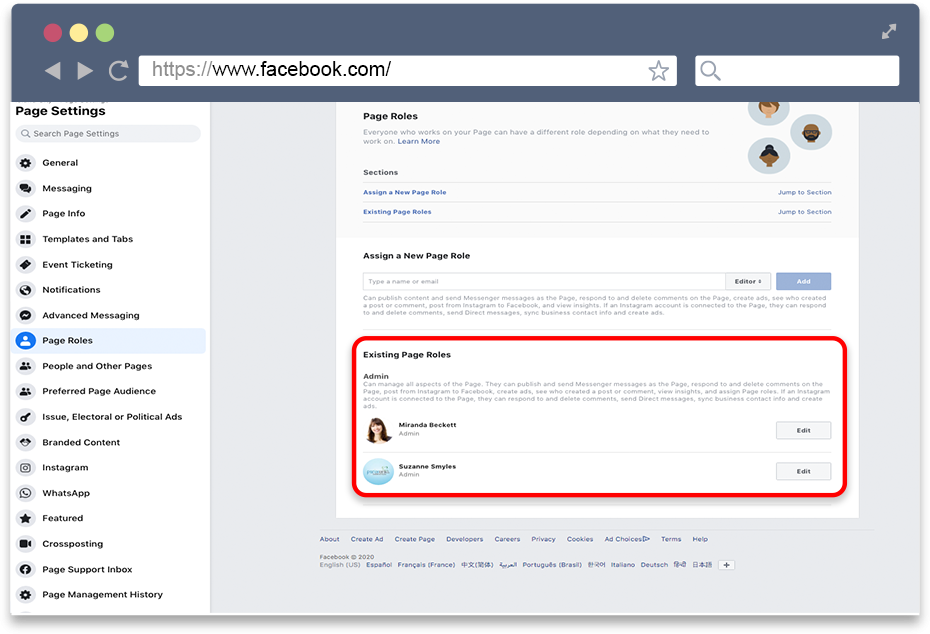Edit Miranda Beckett's admin role
Viewport: 930px width, 634px height.
coord(803,431)
